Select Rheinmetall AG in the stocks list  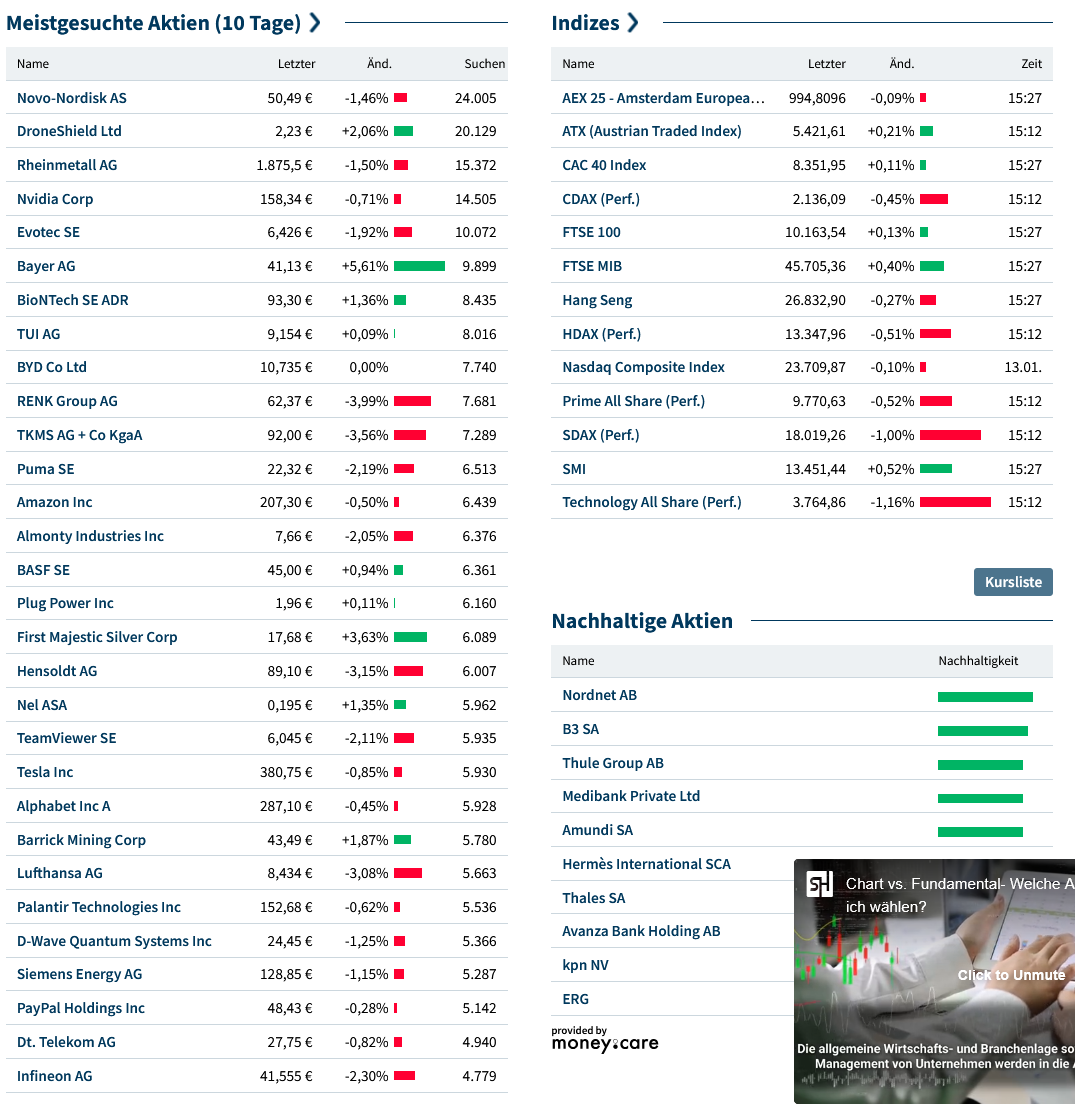tap(67, 165)
